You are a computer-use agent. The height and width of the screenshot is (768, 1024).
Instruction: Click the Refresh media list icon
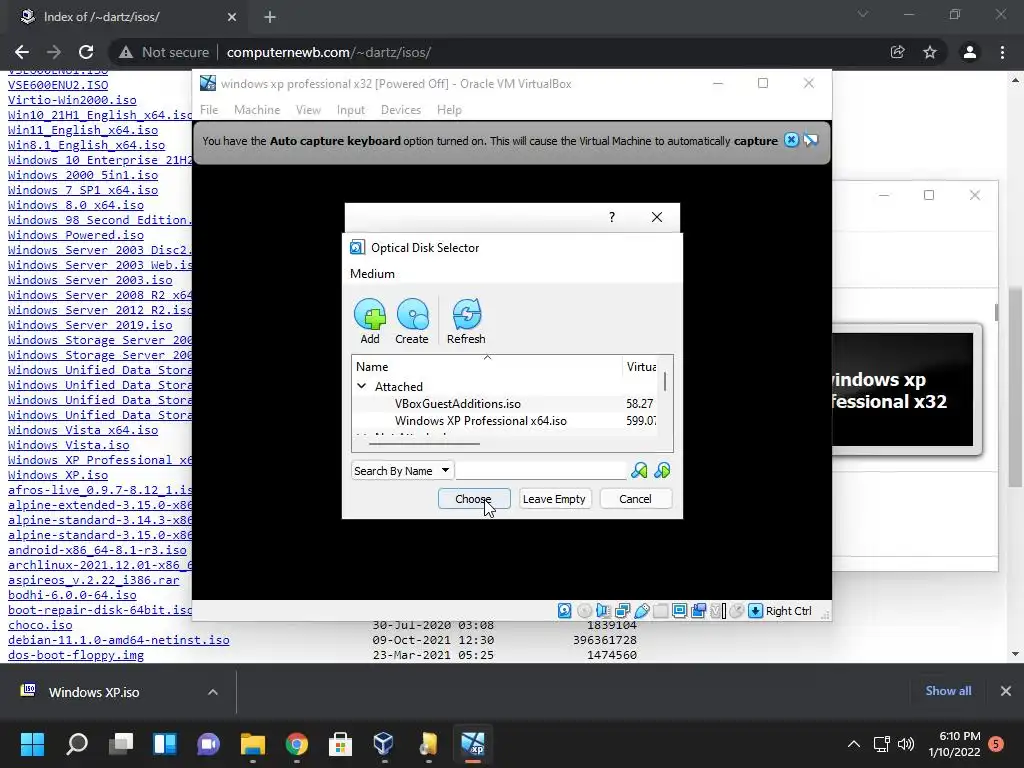tap(466, 315)
